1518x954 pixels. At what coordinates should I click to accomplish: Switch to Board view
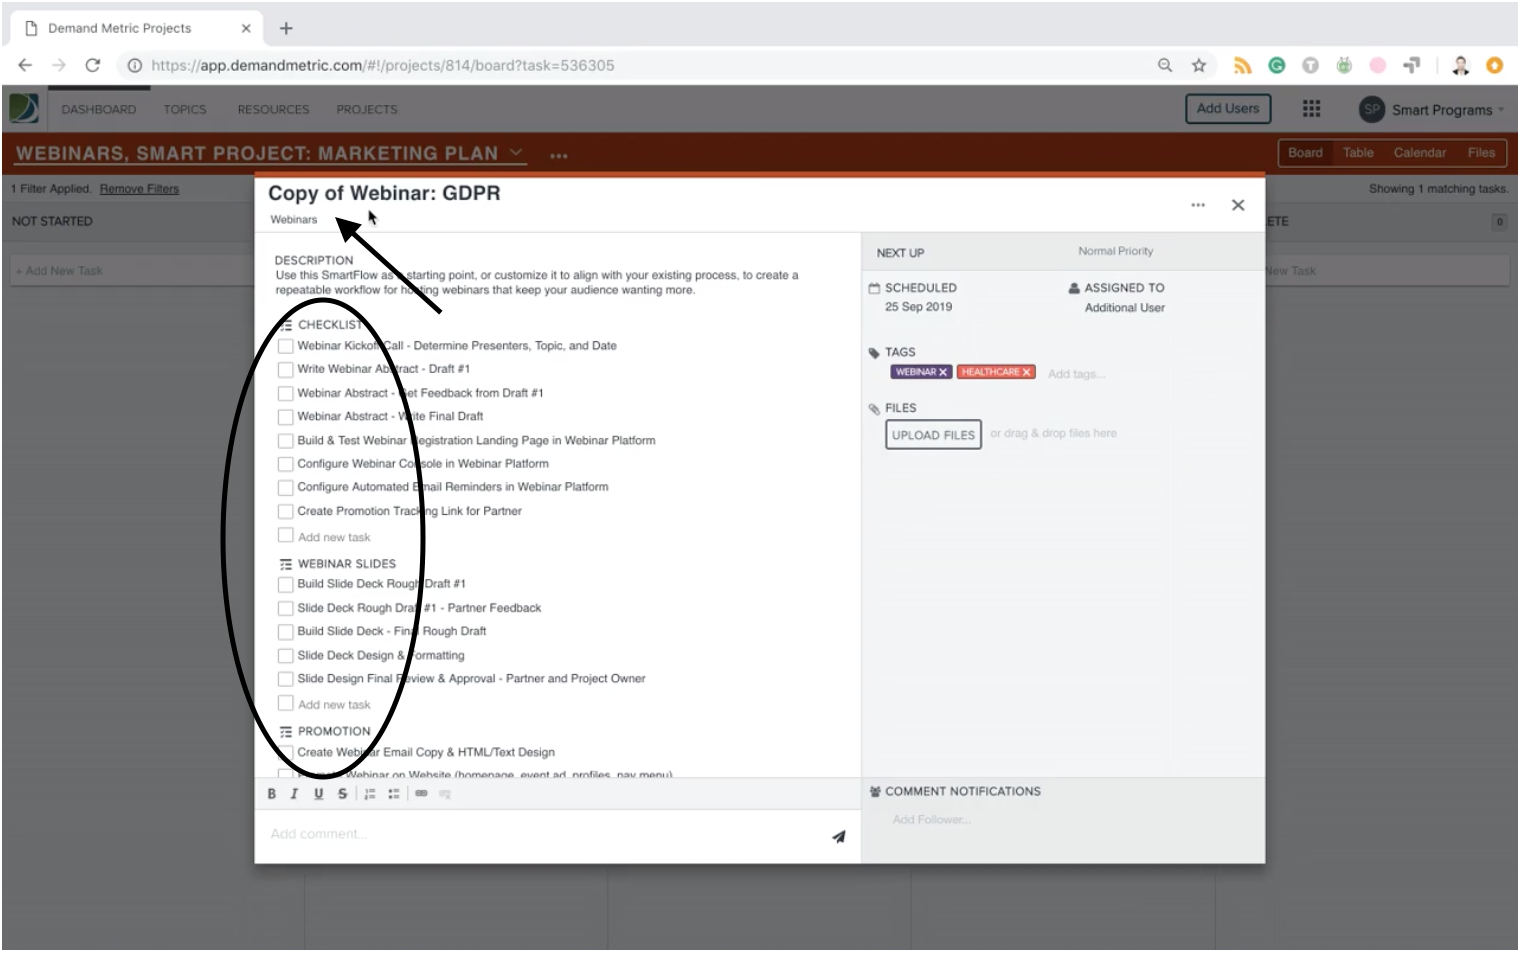(x=1305, y=153)
